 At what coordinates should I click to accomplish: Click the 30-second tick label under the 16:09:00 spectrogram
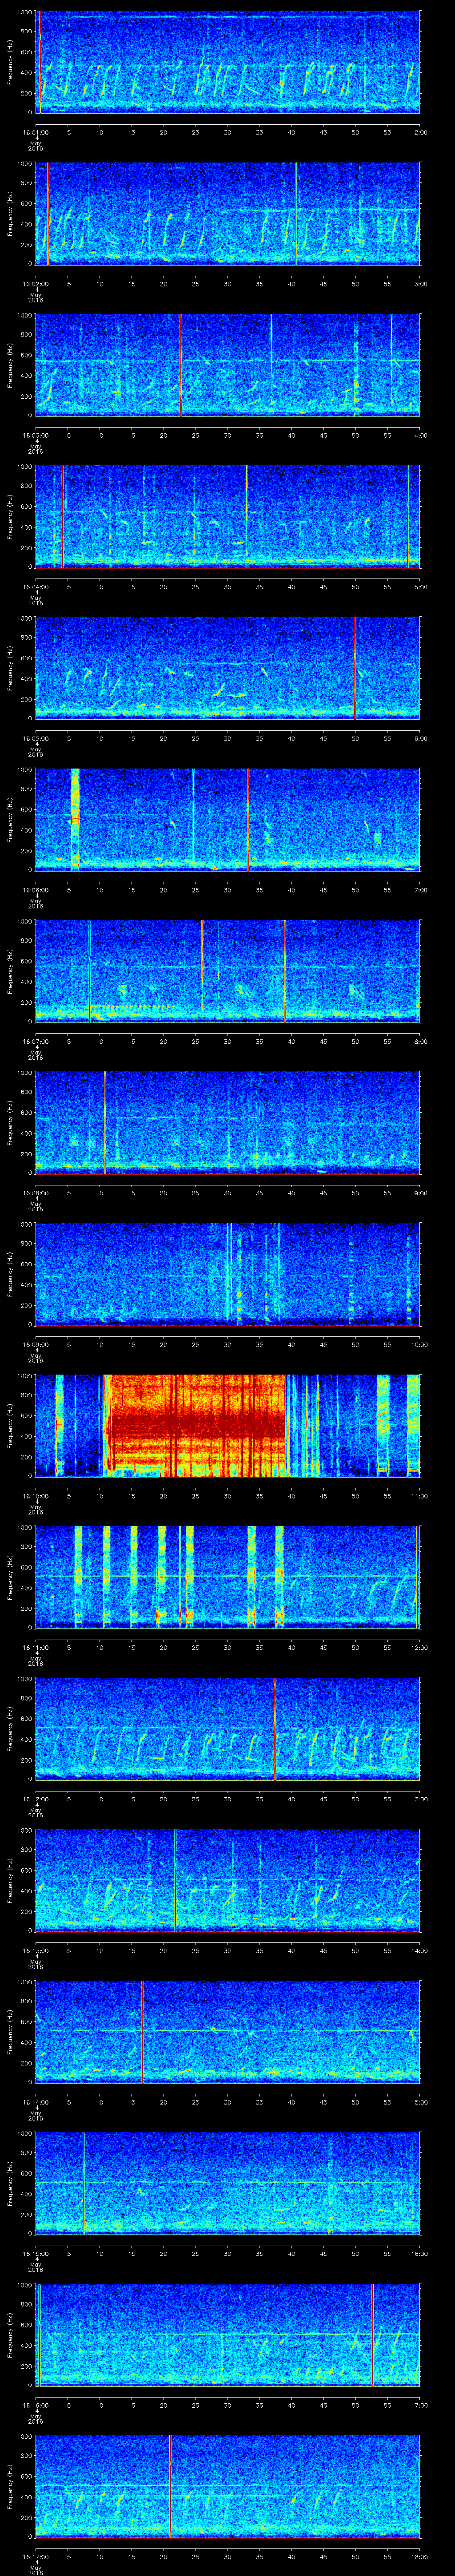(x=228, y=1344)
